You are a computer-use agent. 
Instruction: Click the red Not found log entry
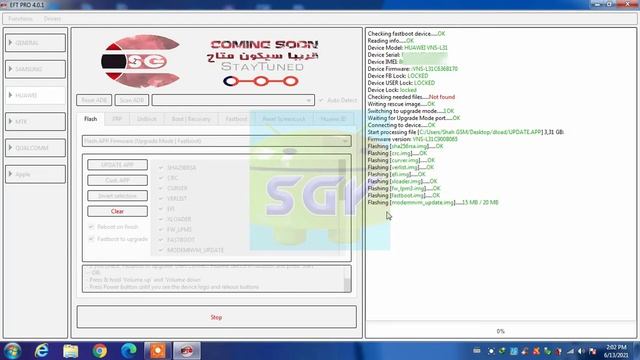442,97
